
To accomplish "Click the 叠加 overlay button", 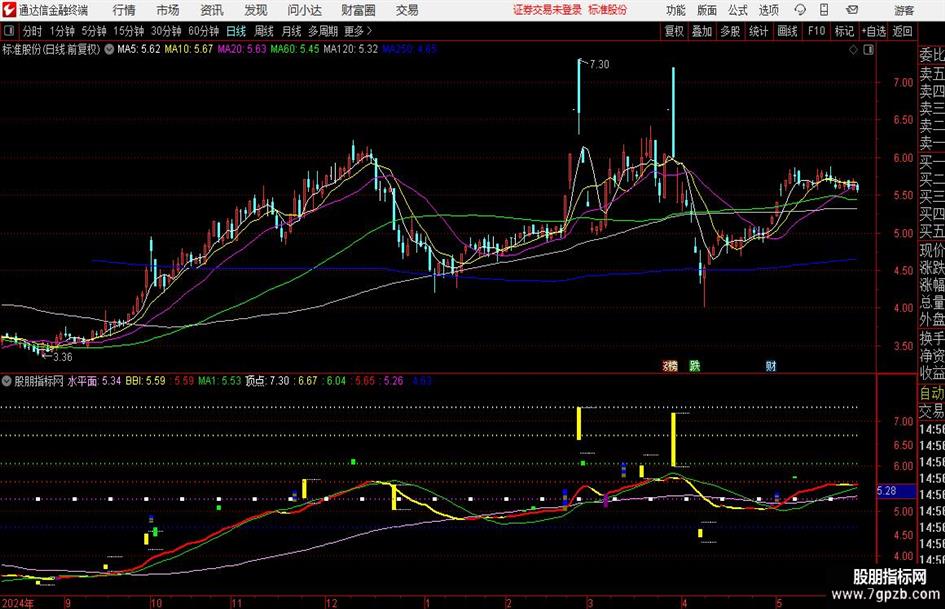I will (702, 31).
